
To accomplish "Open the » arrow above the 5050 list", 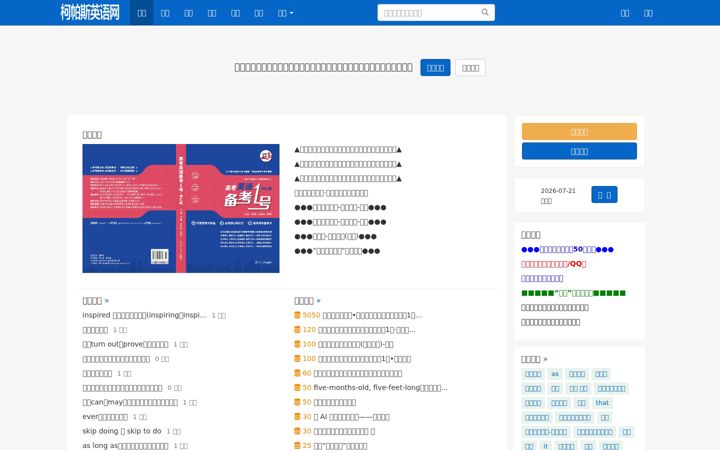I will coord(319,300).
